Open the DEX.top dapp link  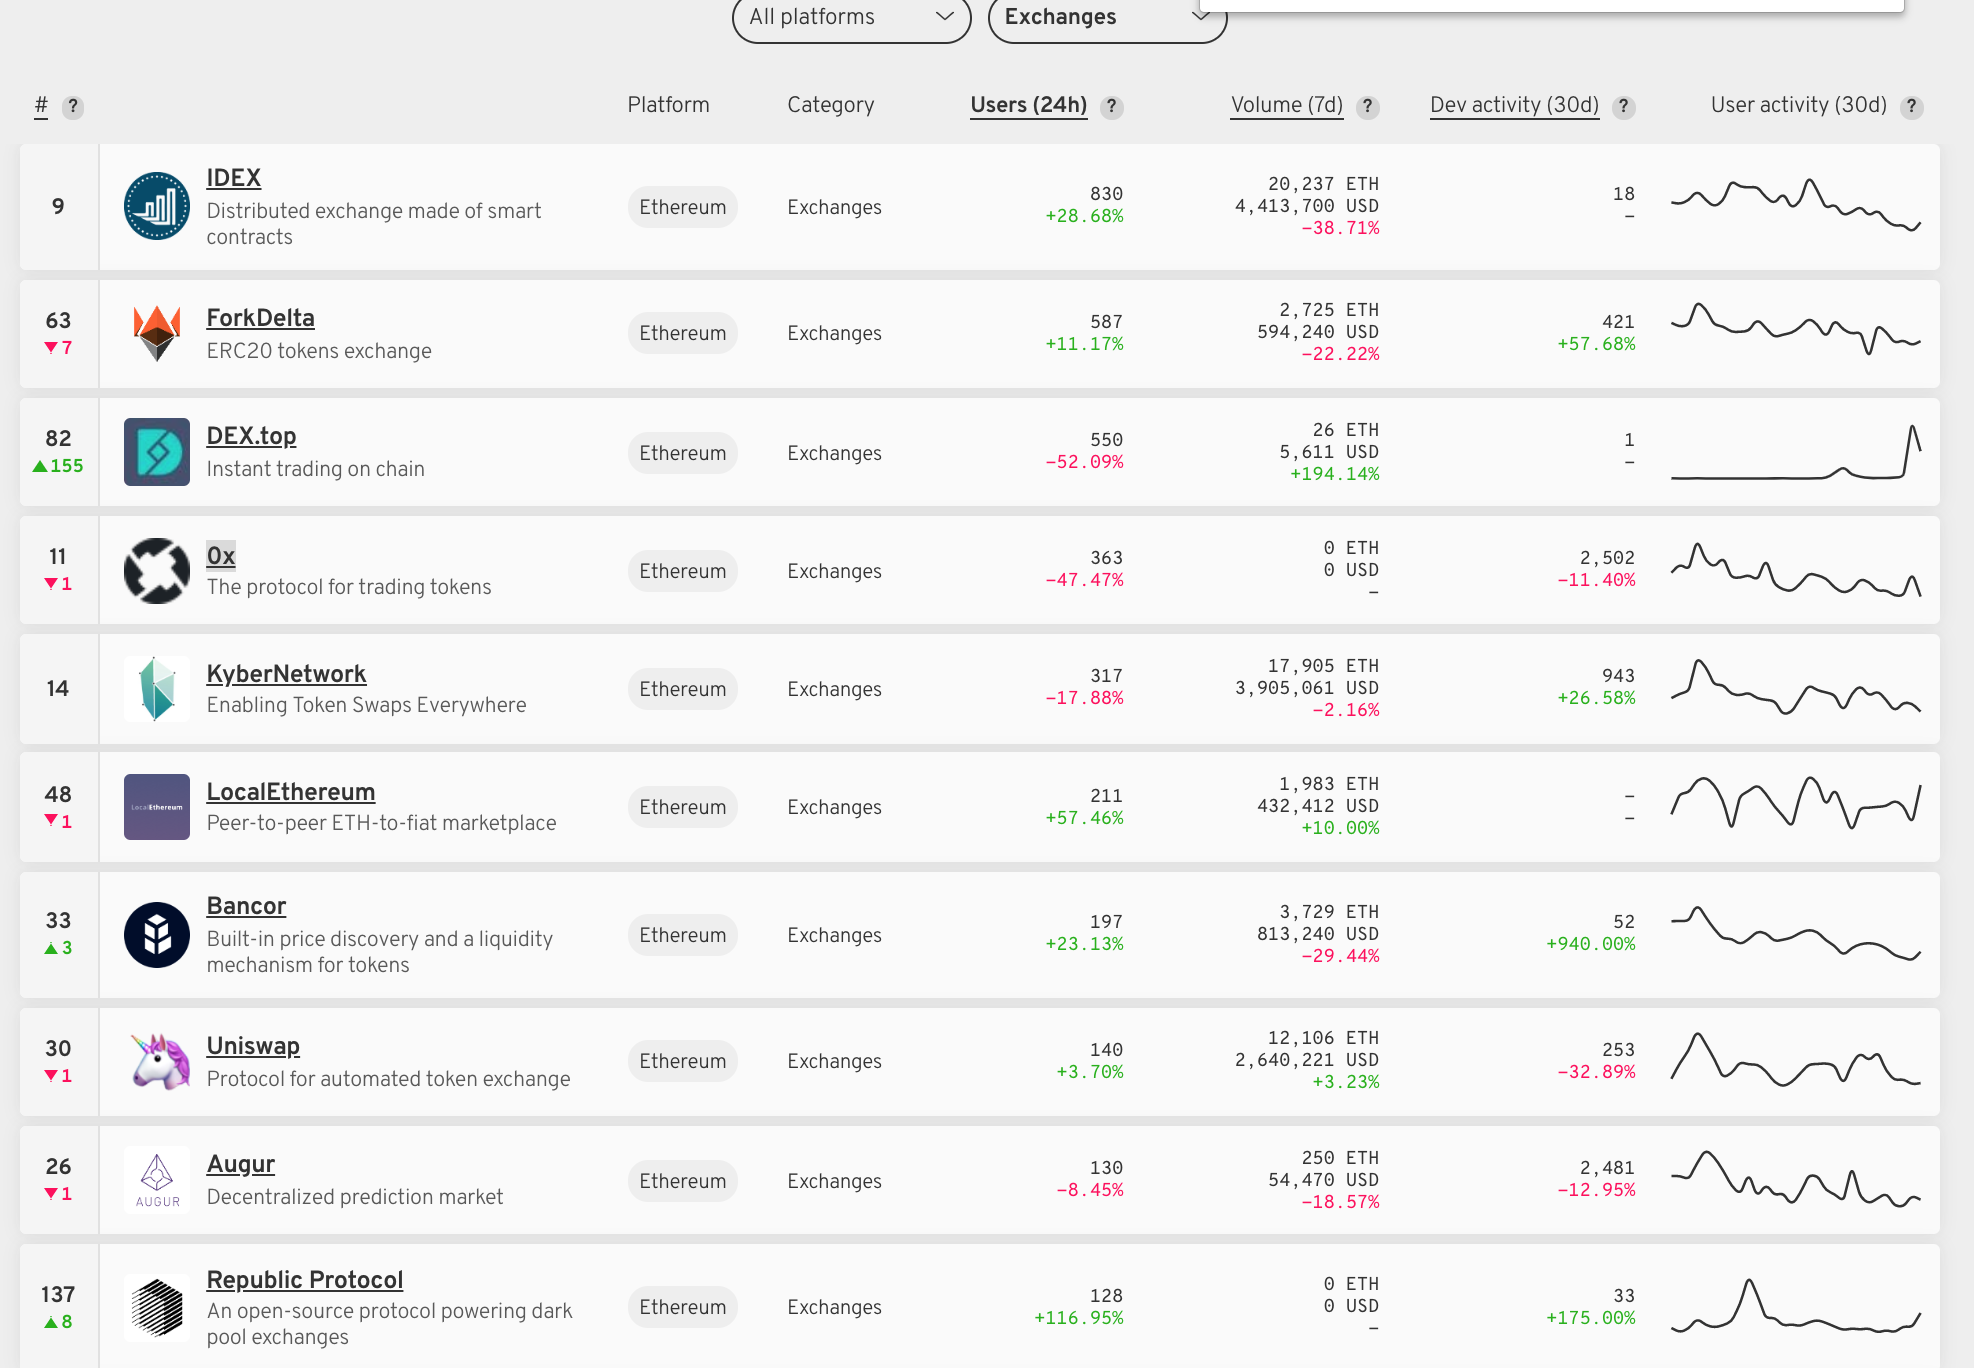coord(251,436)
